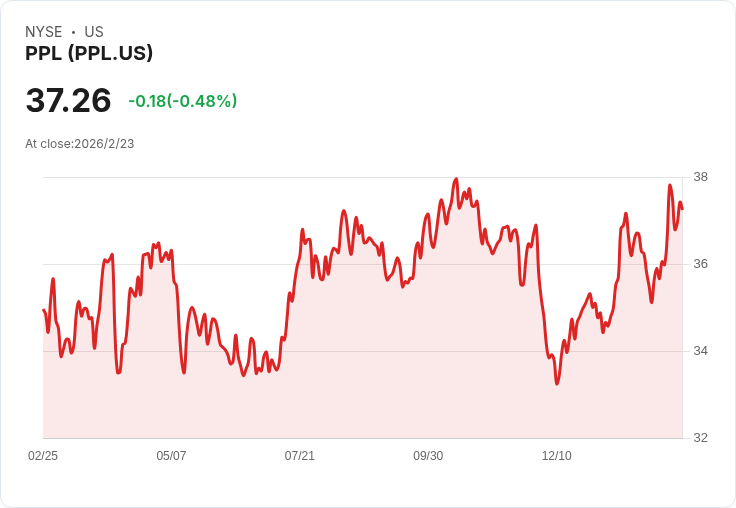Click the US market label
The image size is (736, 508).
tap(94, 32)
